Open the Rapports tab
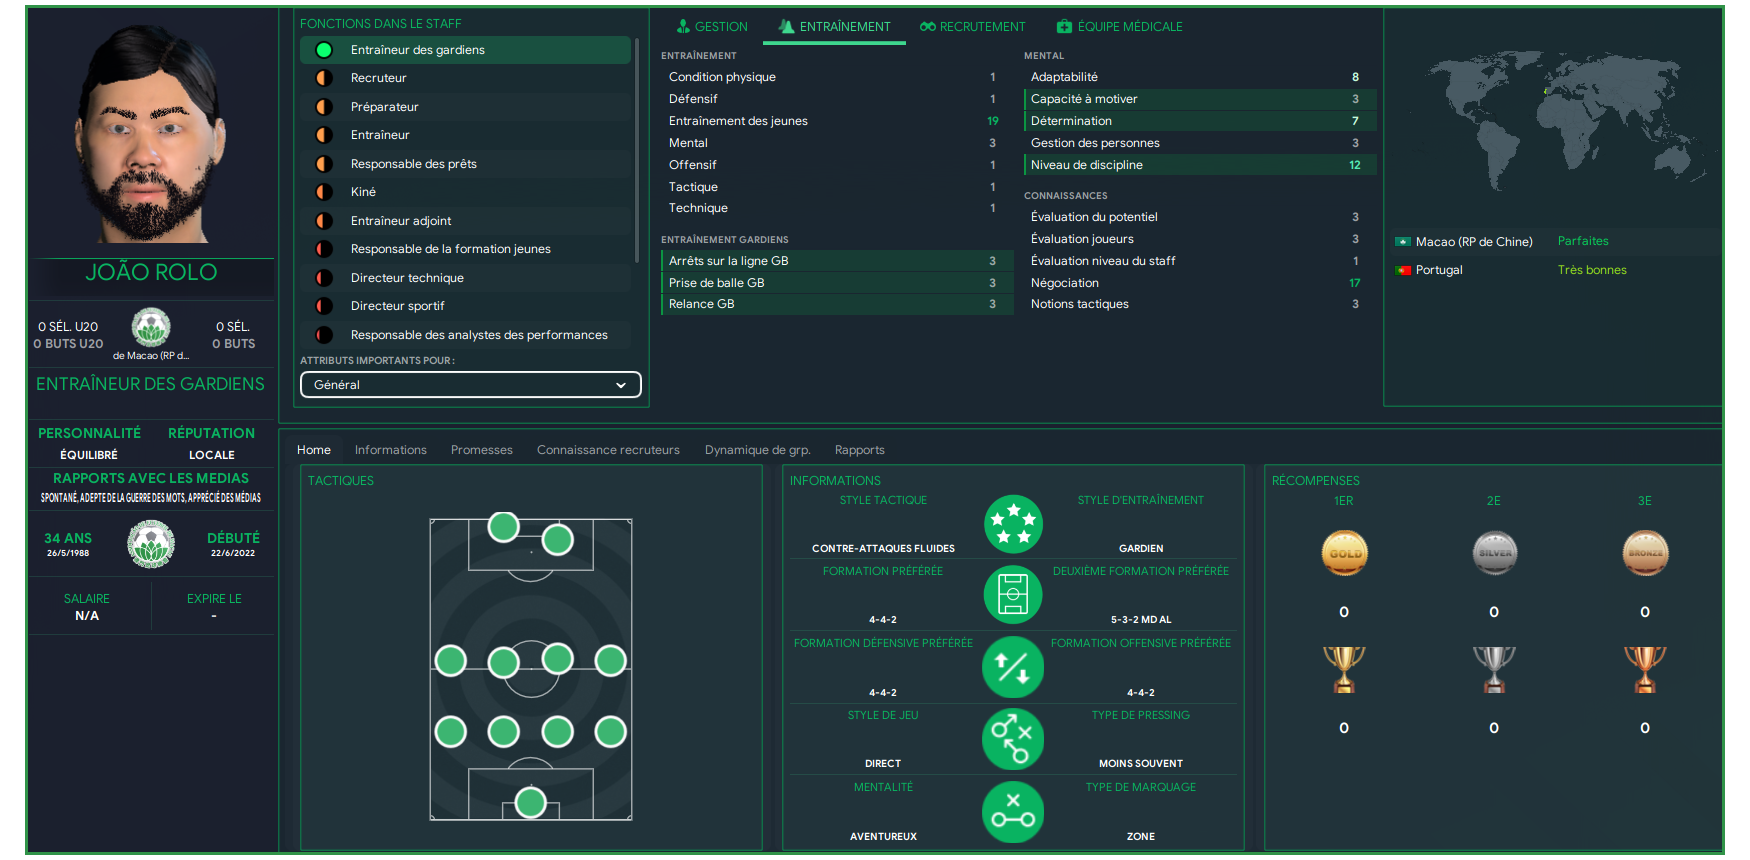 (x=860, y=450)
